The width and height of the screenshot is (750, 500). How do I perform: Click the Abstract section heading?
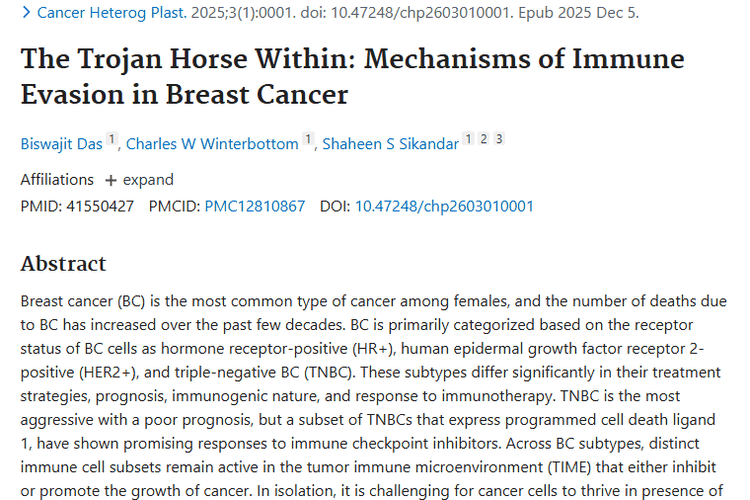pyautogui.click(x=63, y=264)
